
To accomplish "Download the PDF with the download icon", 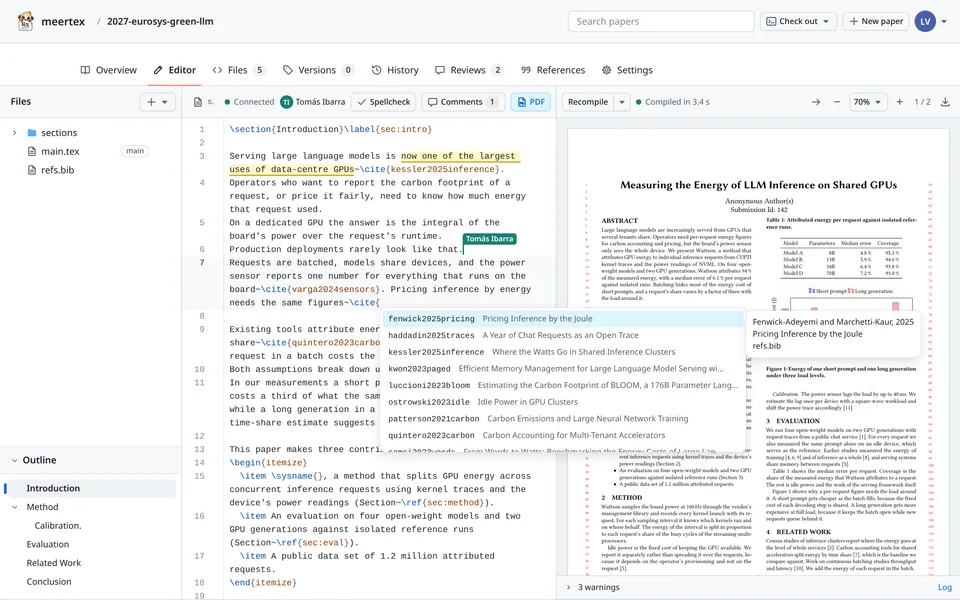I will 945,102.
